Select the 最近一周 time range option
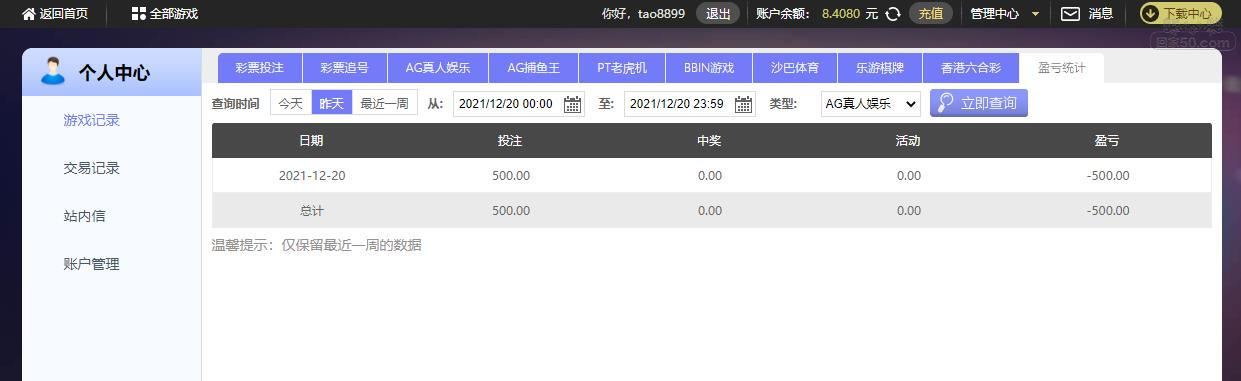This screenshot has width=1241, height=381. pyautogui.click(x=384, y=103)
